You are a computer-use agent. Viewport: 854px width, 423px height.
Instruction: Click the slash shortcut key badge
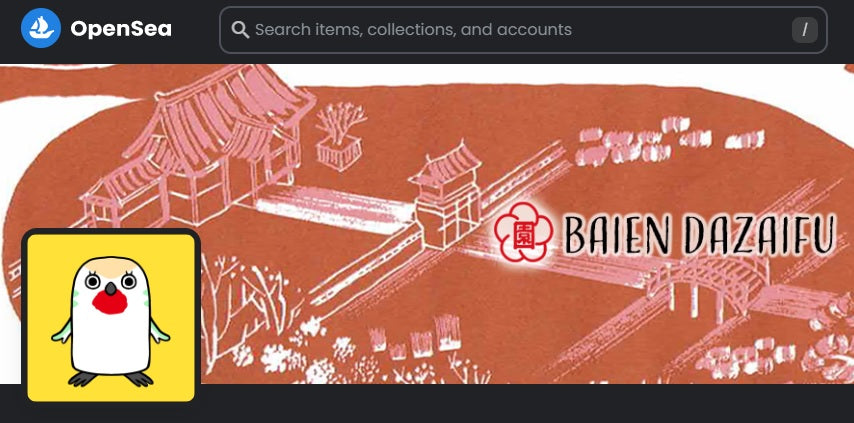coord(804,30)
